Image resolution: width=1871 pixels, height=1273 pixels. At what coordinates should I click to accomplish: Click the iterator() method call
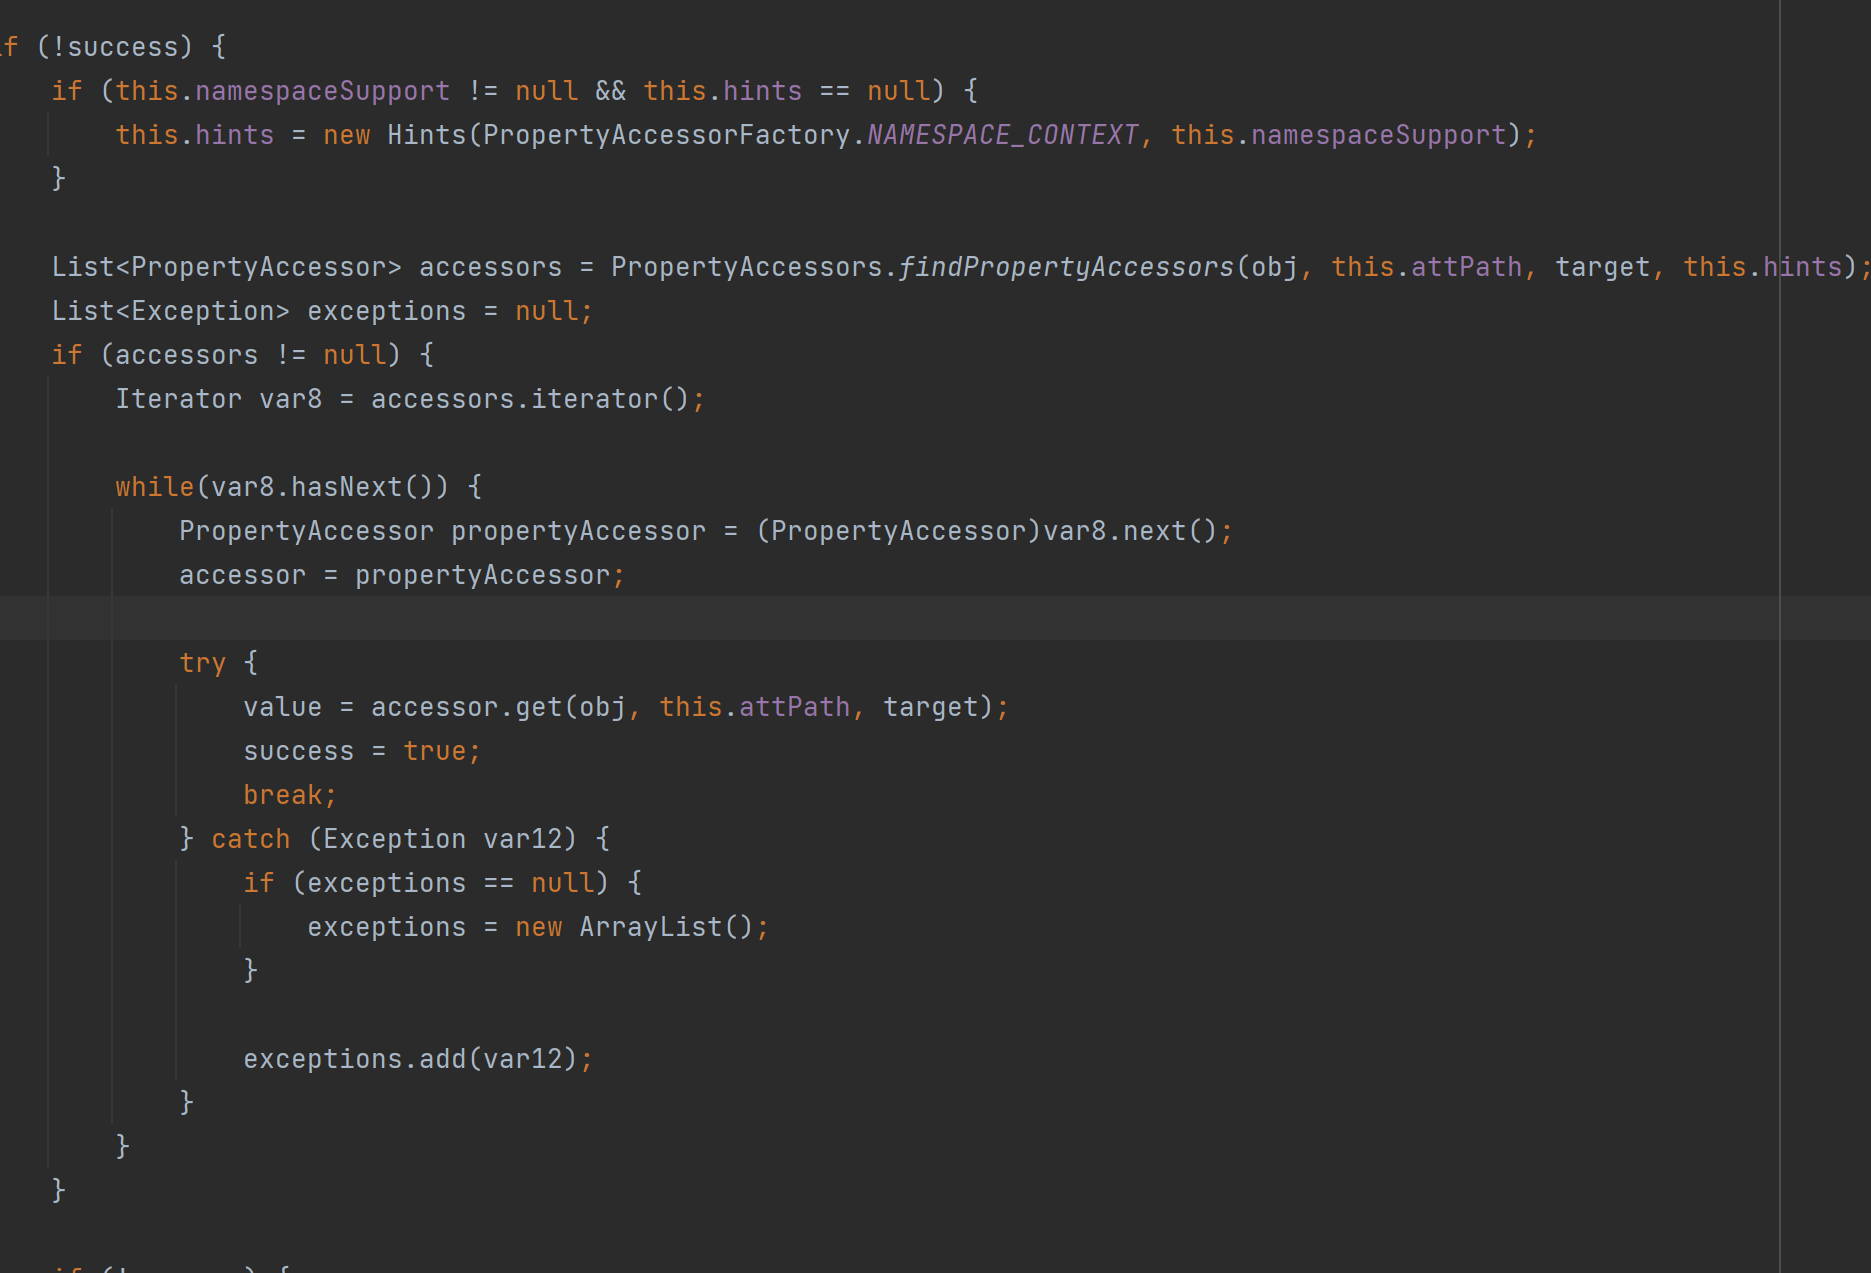(x=594, y=399)
